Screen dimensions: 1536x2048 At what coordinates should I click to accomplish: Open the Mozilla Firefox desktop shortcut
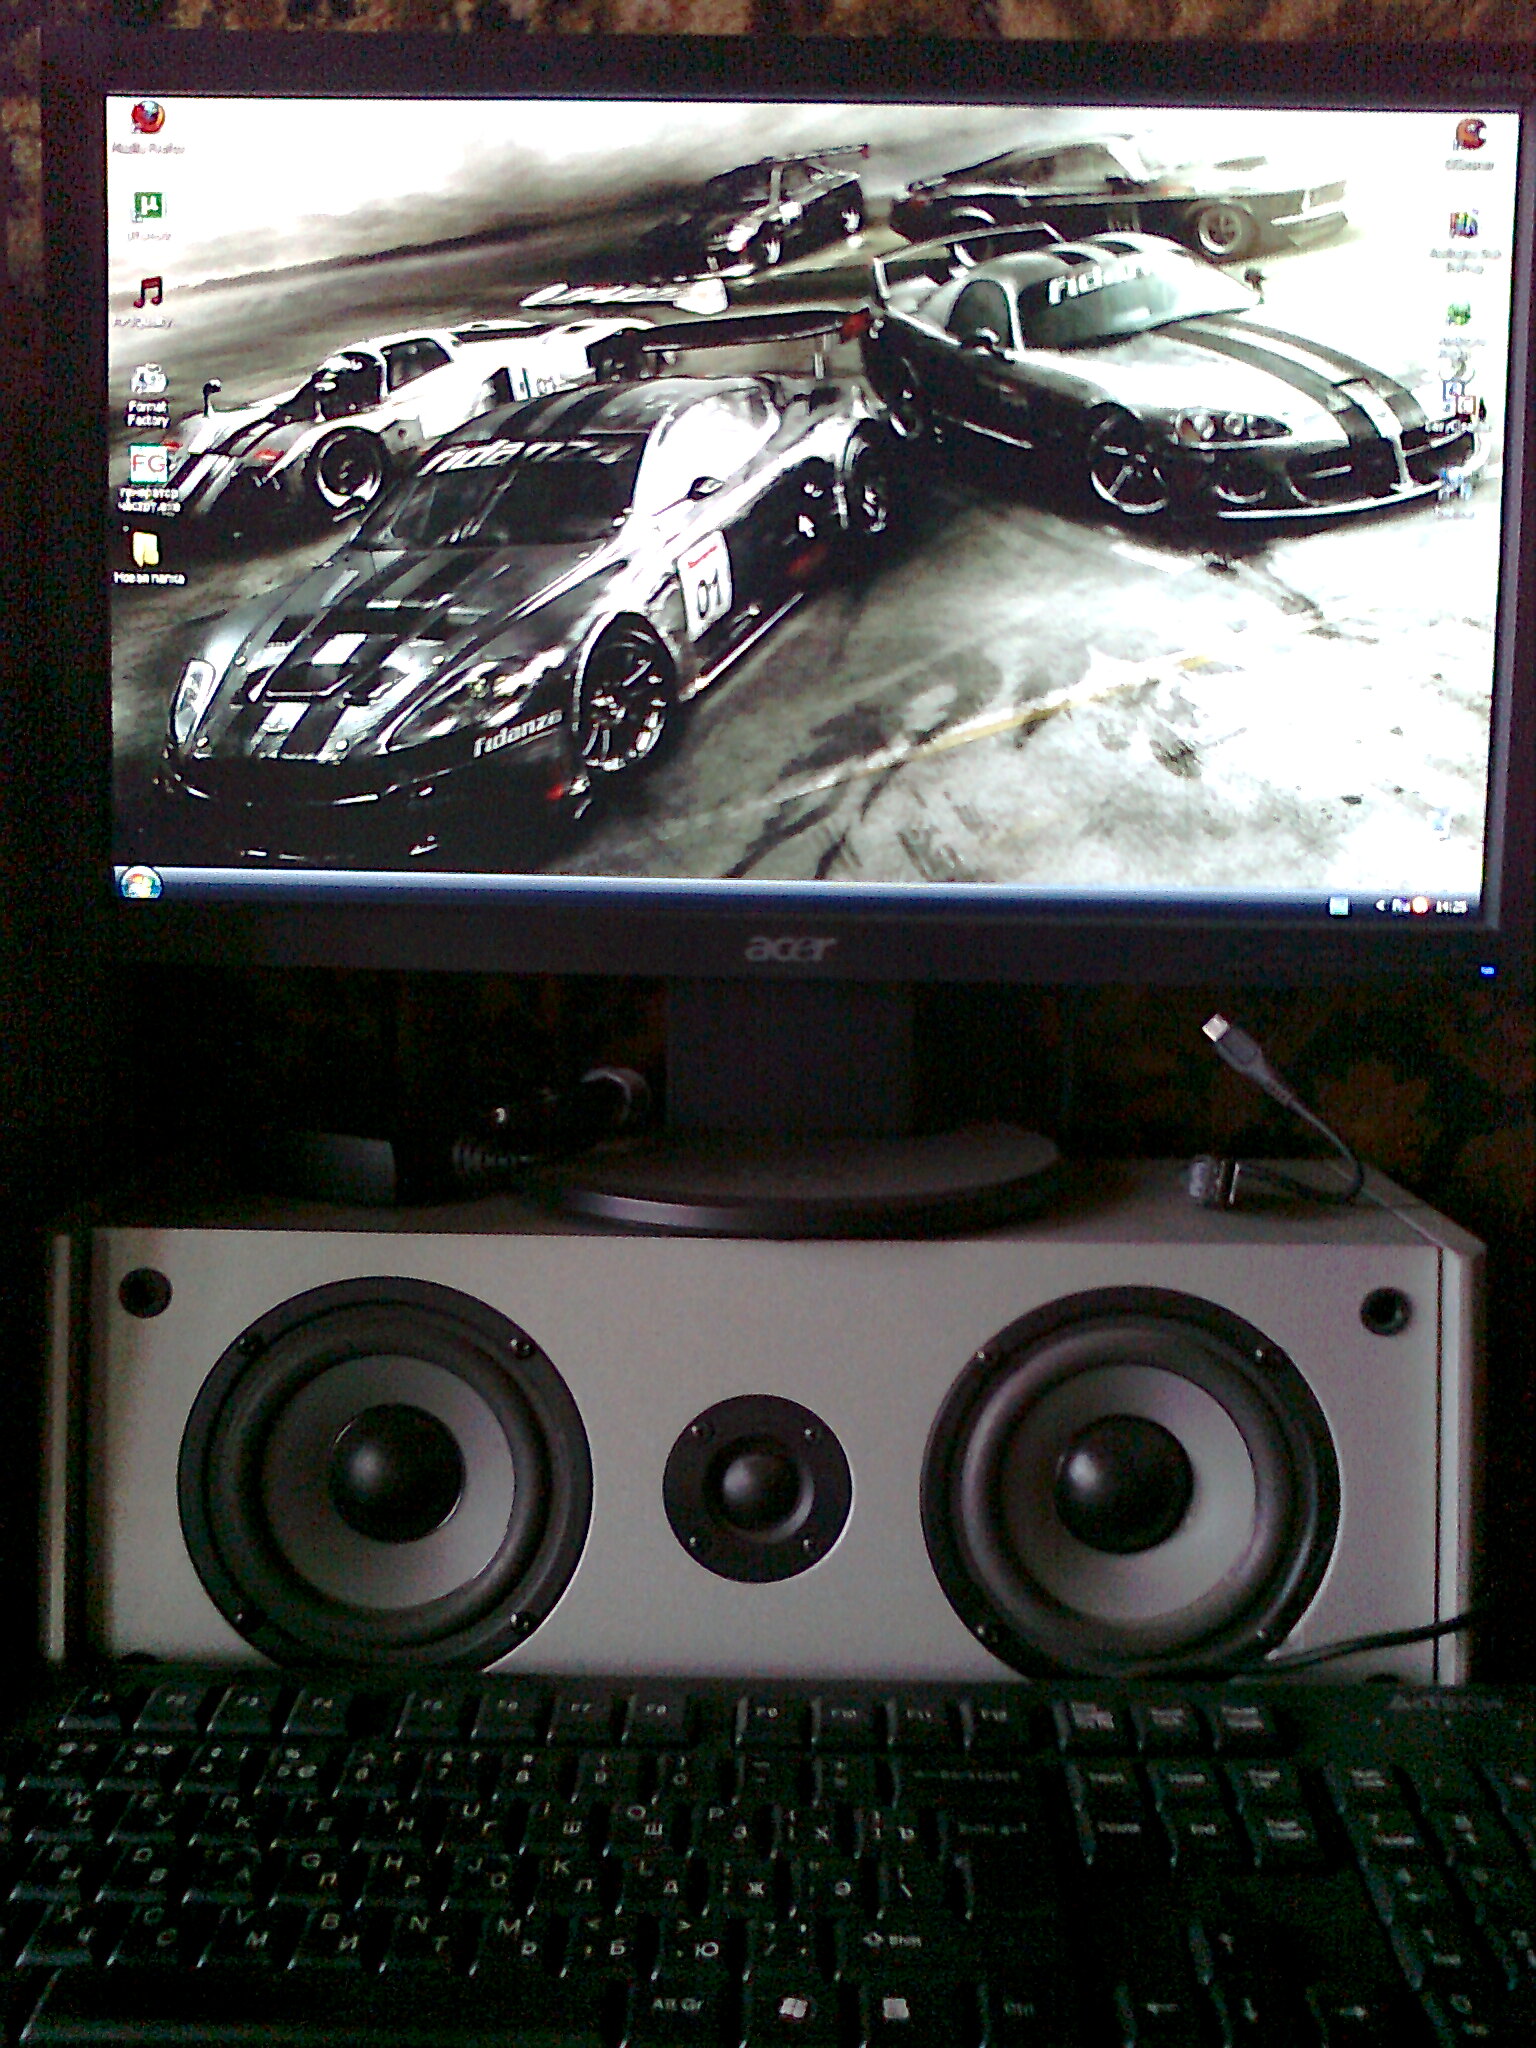[x=149, y=128]
